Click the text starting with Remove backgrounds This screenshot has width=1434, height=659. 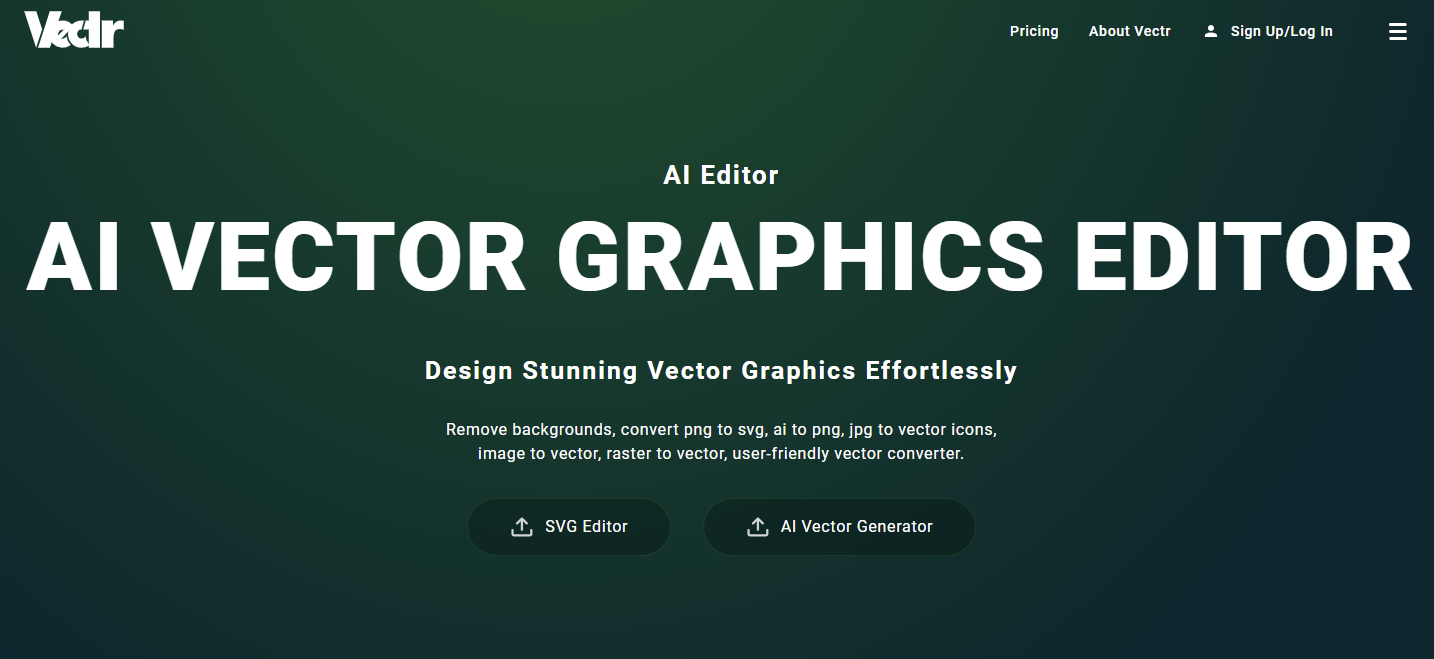(721, 442)
